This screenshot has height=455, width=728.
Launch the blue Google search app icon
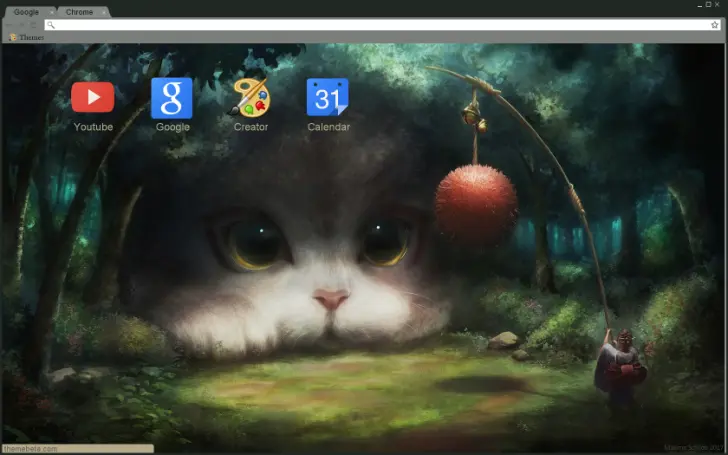click(172, 98)
